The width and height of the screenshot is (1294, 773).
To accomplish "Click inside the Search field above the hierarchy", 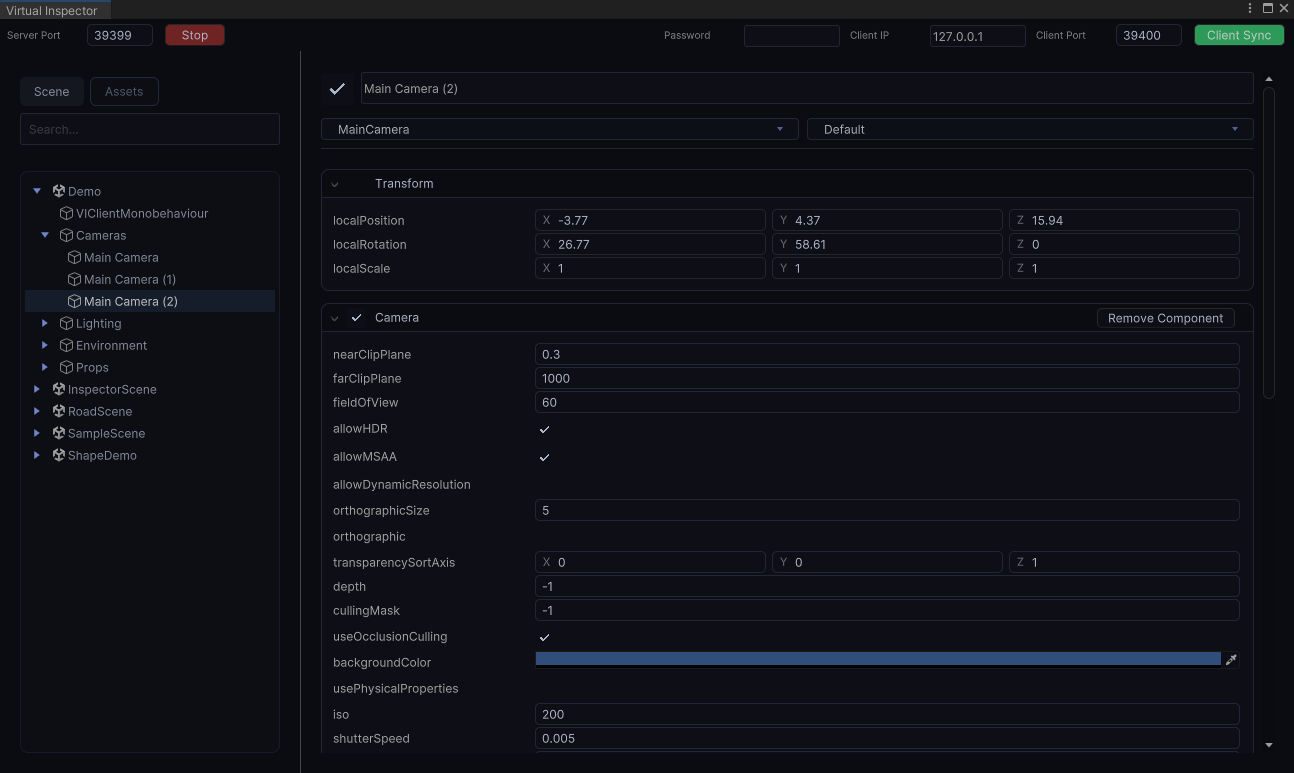I will [x=149, y=129].
